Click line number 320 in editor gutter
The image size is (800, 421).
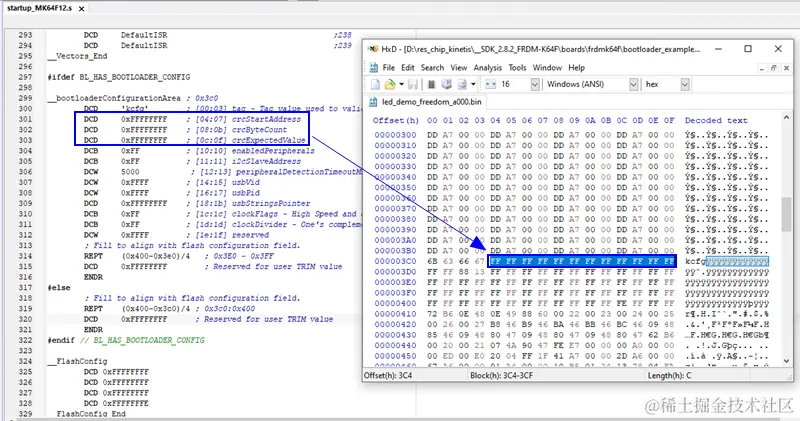(25, 319)
